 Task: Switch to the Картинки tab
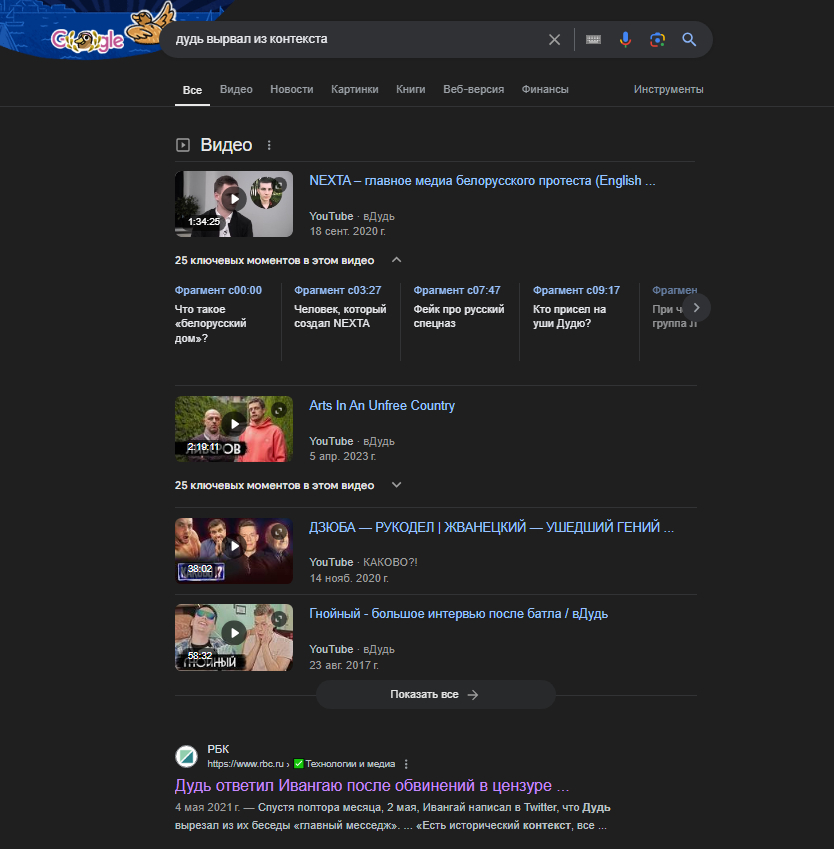click(355, 89)
